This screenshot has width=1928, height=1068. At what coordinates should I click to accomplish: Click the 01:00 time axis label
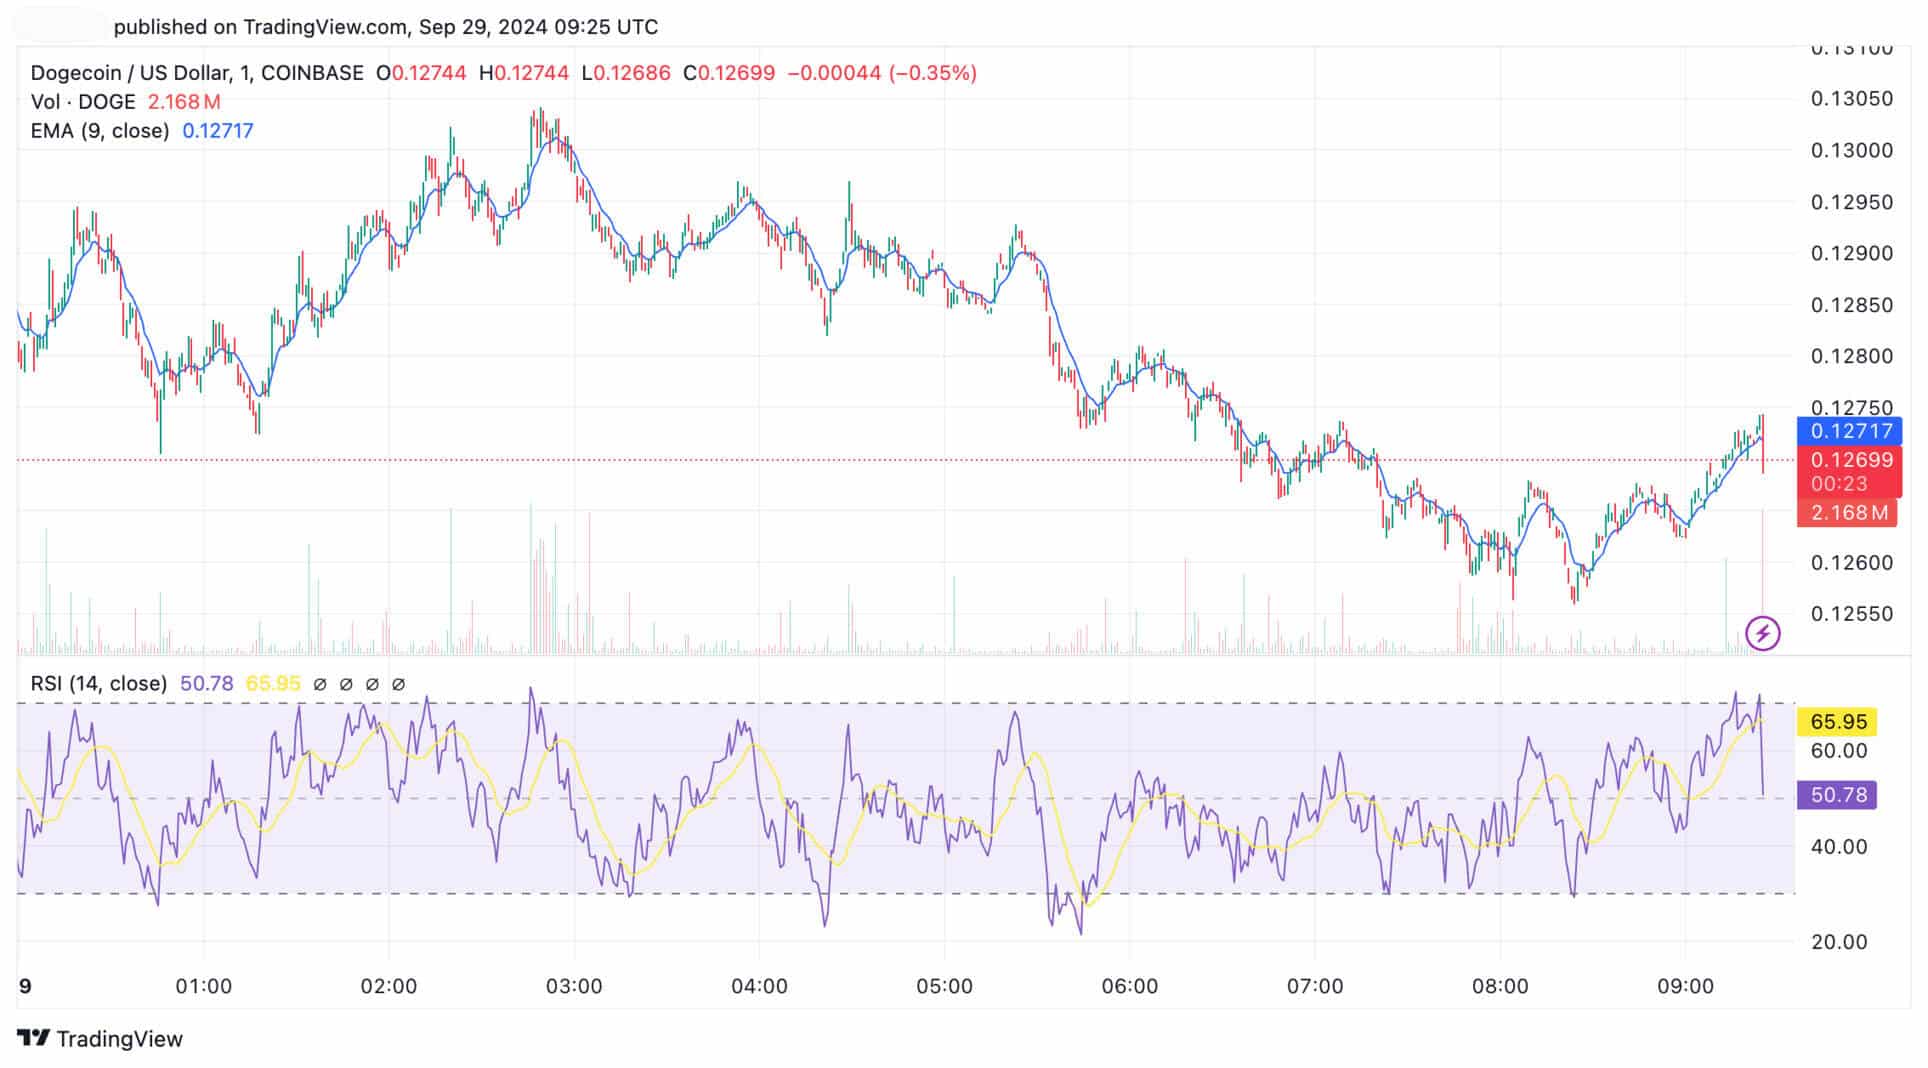[204, 987]
